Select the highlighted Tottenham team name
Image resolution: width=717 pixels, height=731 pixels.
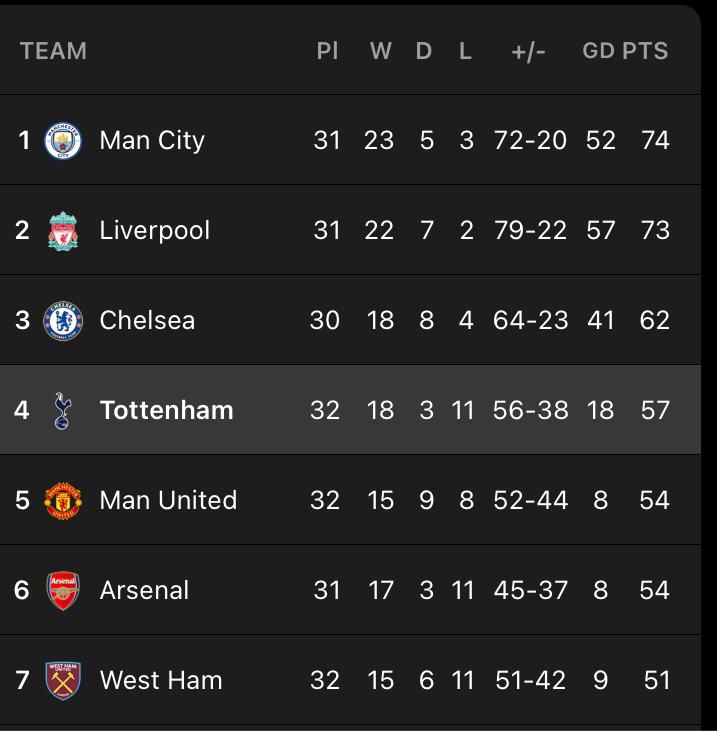pyautogui.click(x=166, y=410)
